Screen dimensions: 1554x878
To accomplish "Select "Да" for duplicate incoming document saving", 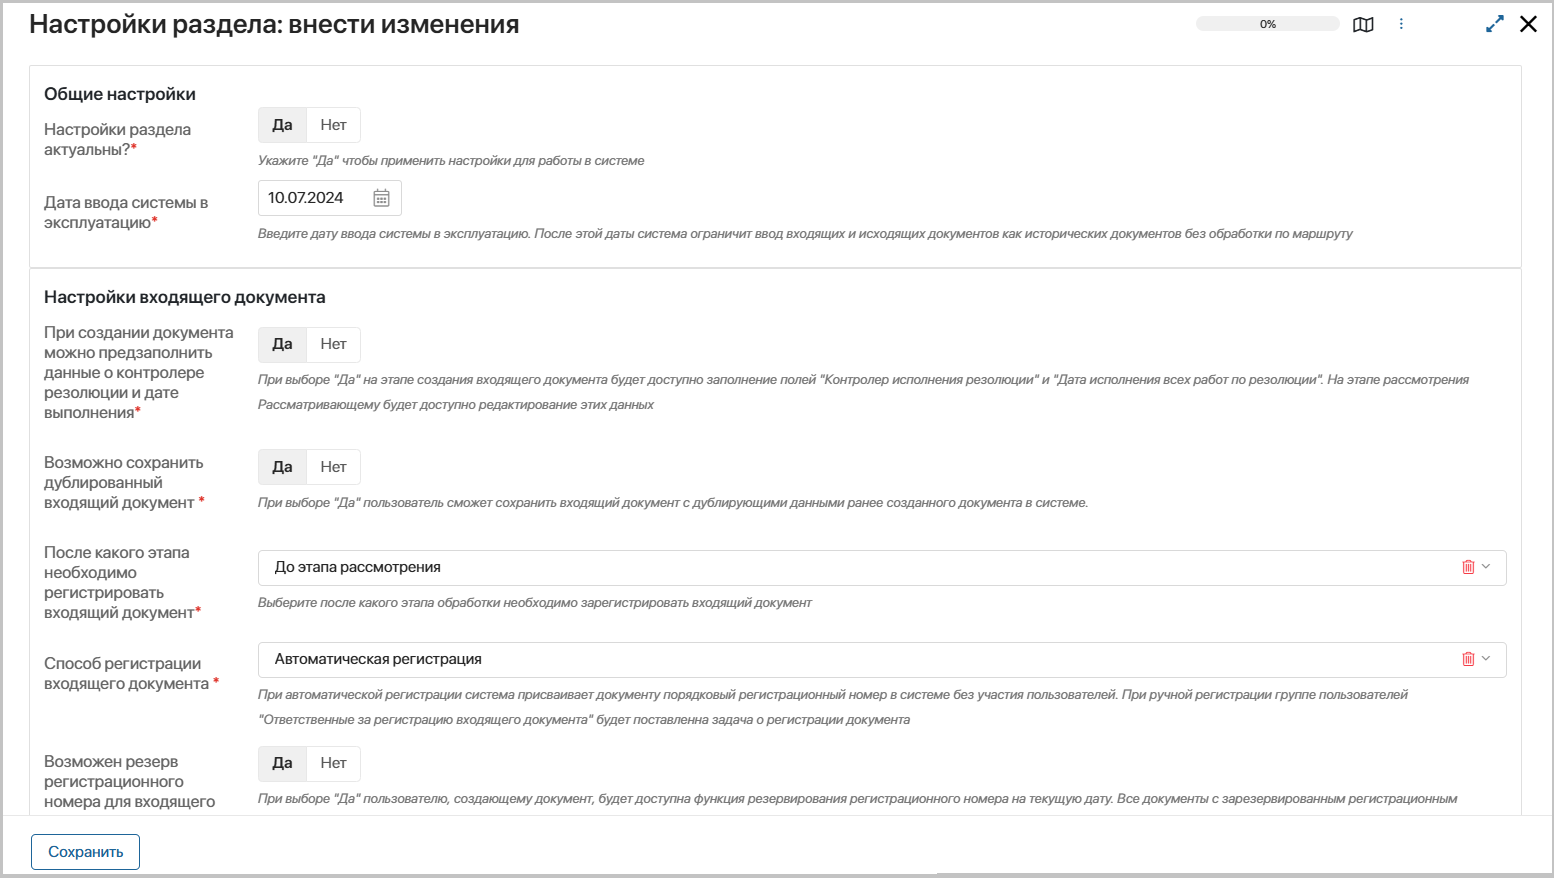I will 283,467.
